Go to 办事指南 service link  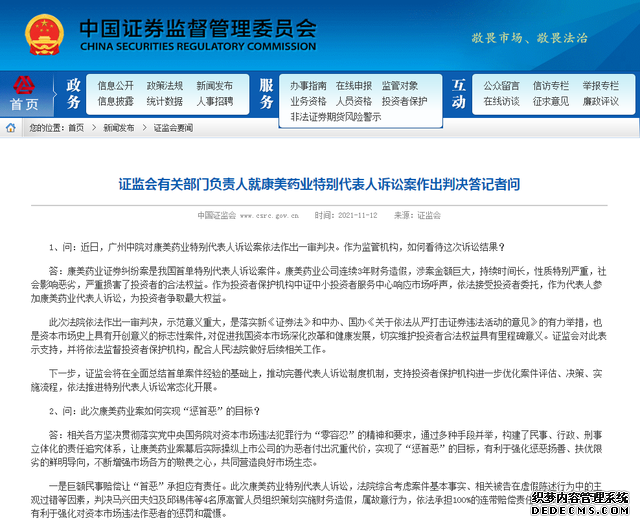[x=308, y=86]
